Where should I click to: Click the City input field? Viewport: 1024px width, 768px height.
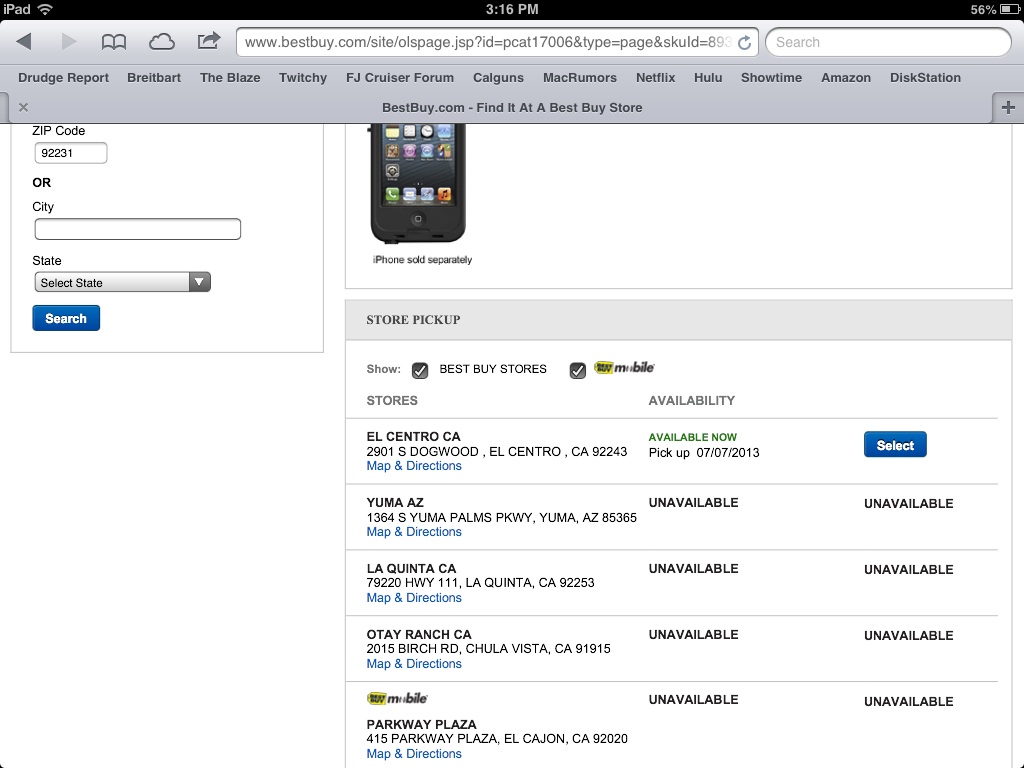click(138, 229)
